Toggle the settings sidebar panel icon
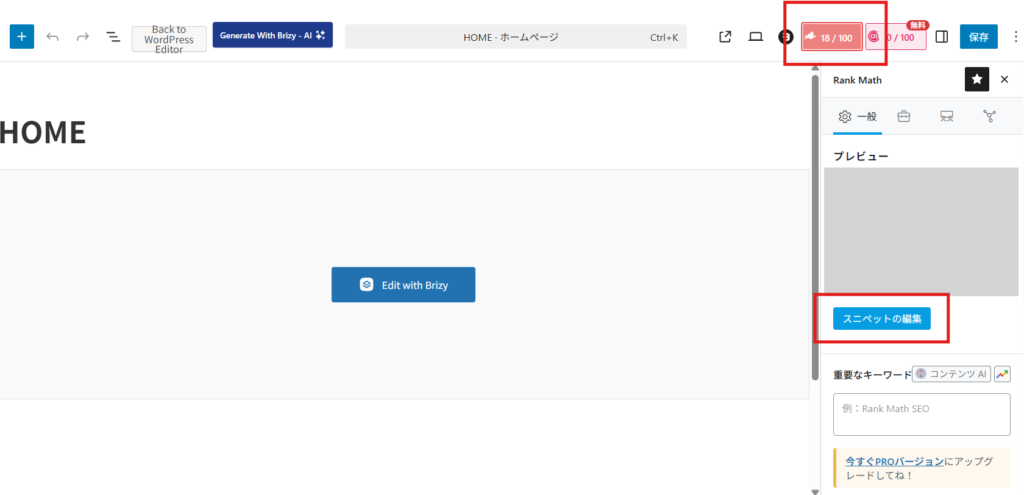Screen dimensions: 1024x495 (941, 37)
